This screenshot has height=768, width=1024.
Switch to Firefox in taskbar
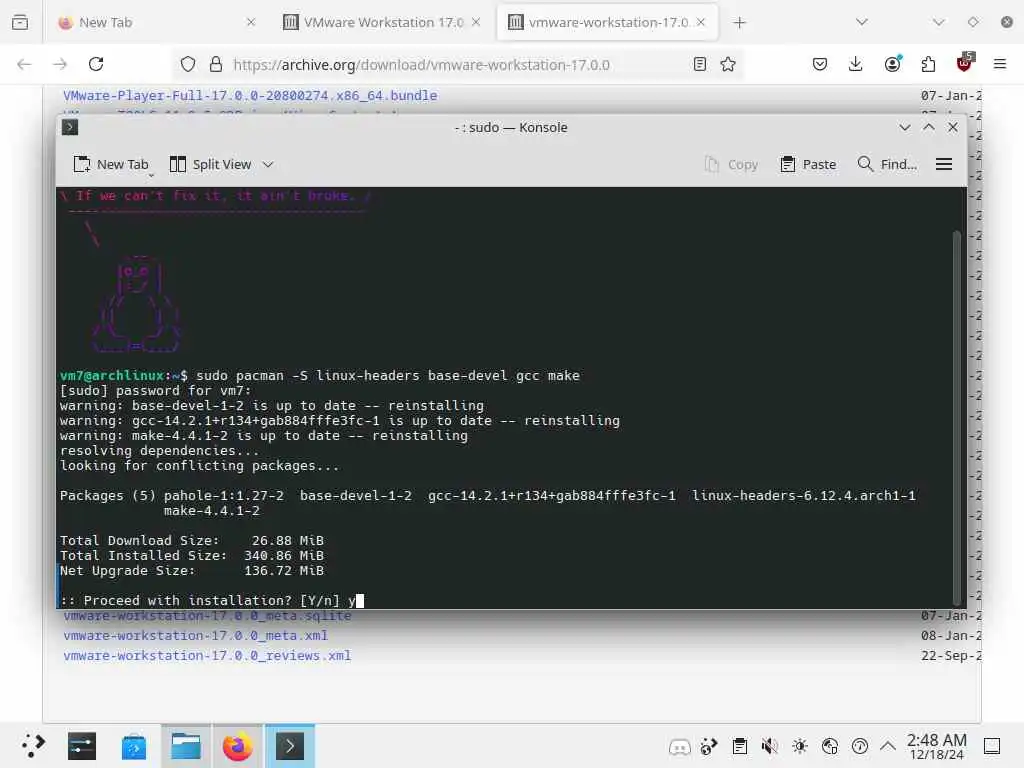238,746
